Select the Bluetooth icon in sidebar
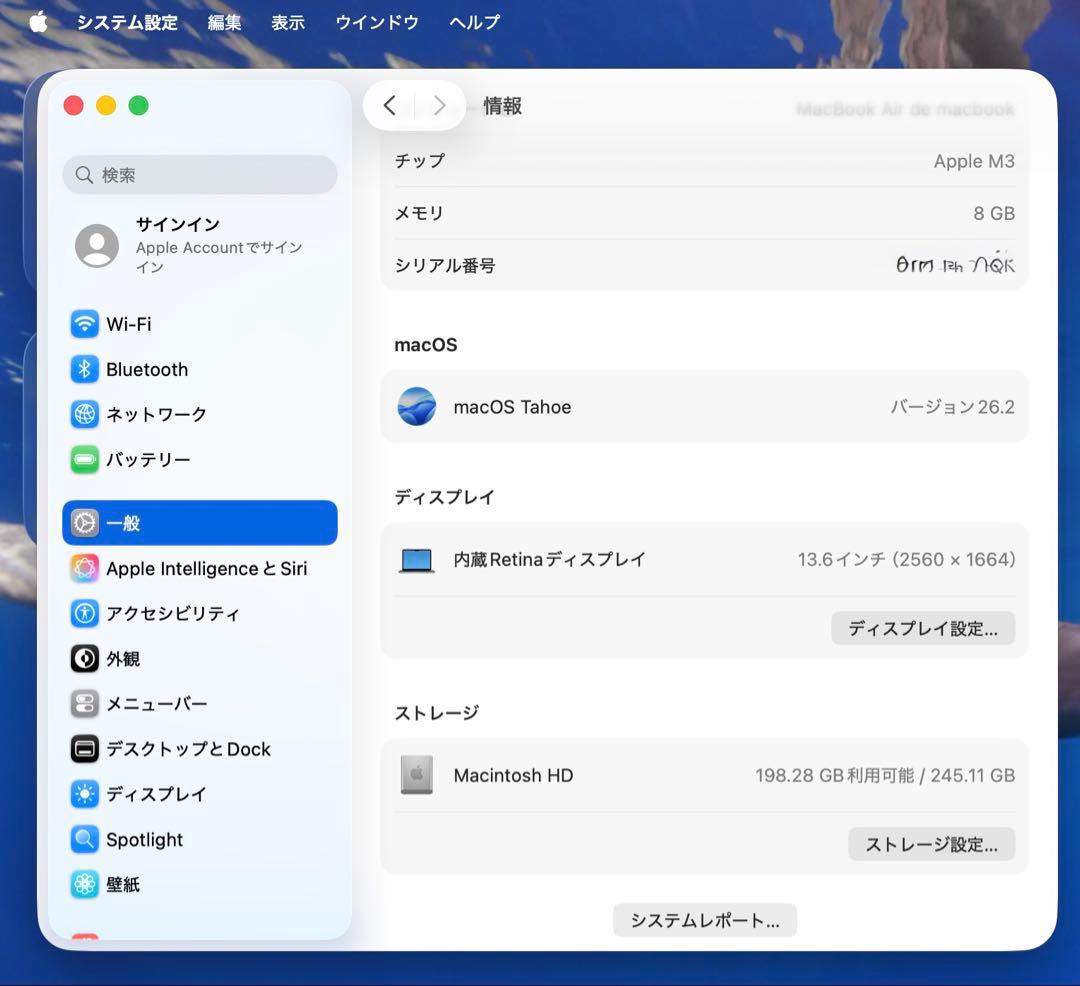 [84, 369]
